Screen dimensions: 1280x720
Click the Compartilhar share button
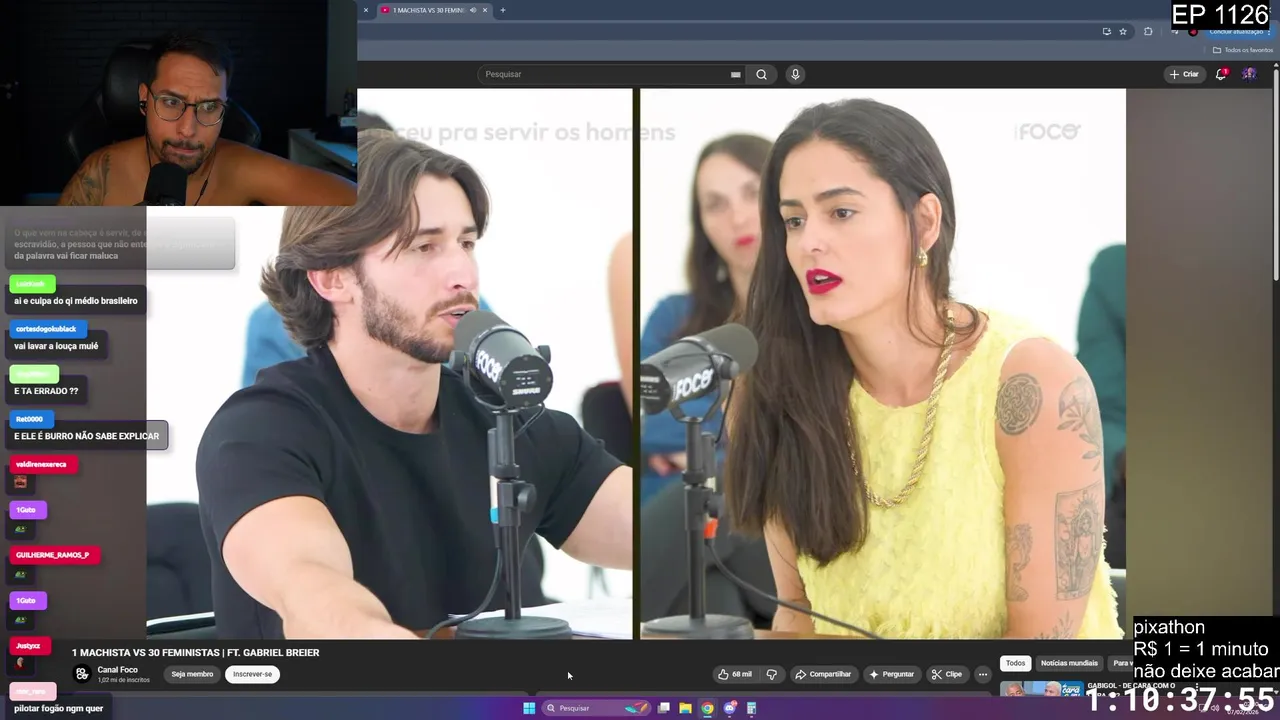click(823, 674)
